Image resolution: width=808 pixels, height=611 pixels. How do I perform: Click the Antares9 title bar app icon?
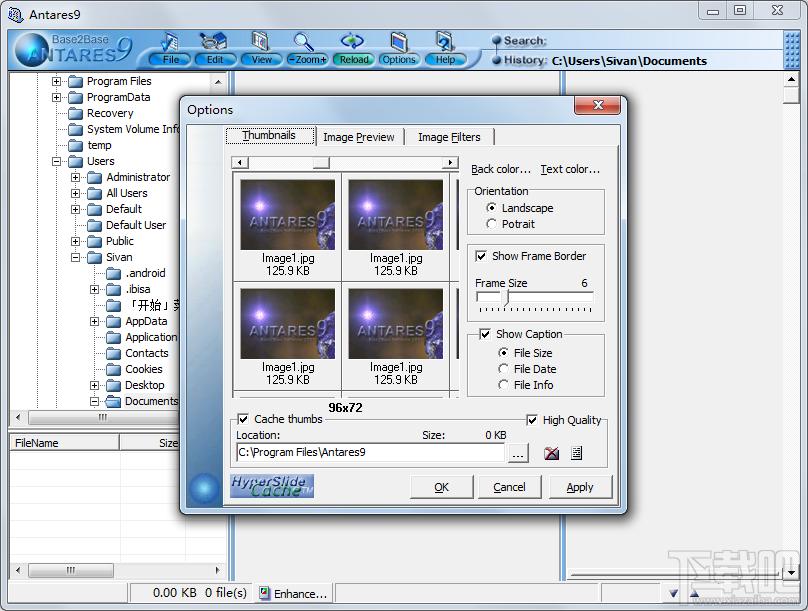tap(15, 14)
